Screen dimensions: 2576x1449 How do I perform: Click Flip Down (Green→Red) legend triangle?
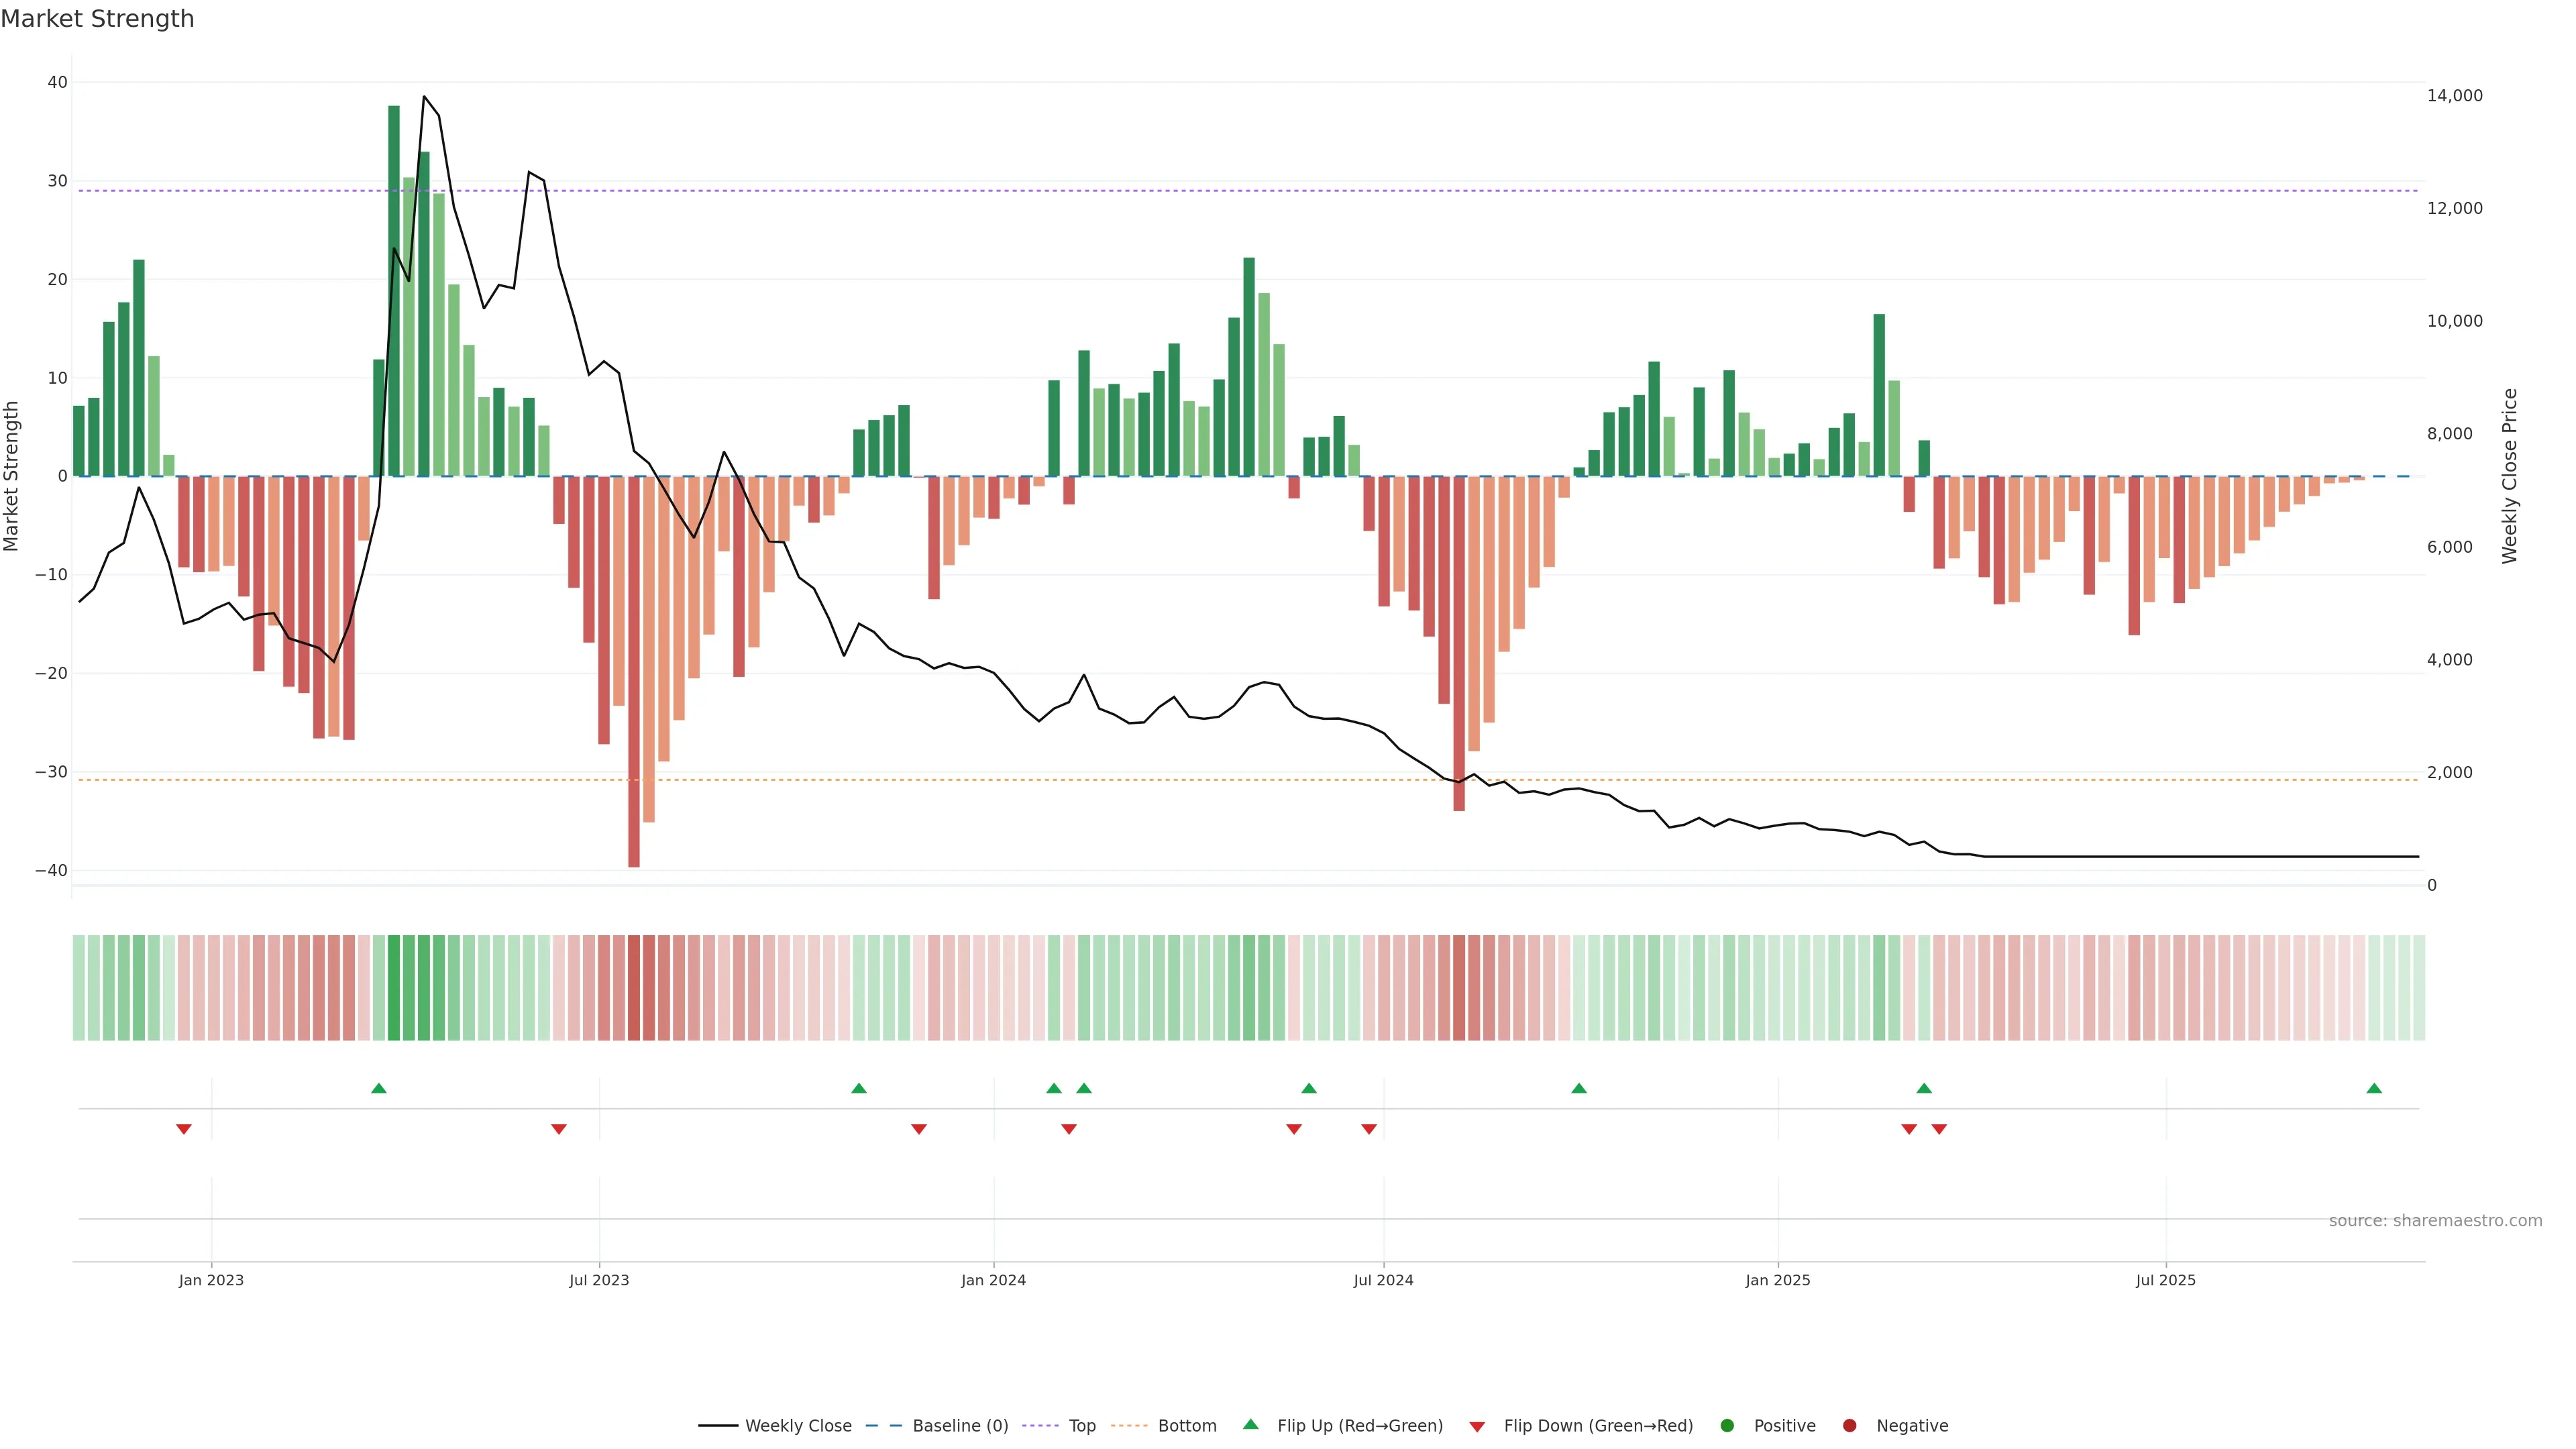[x=1477, y=1427]
